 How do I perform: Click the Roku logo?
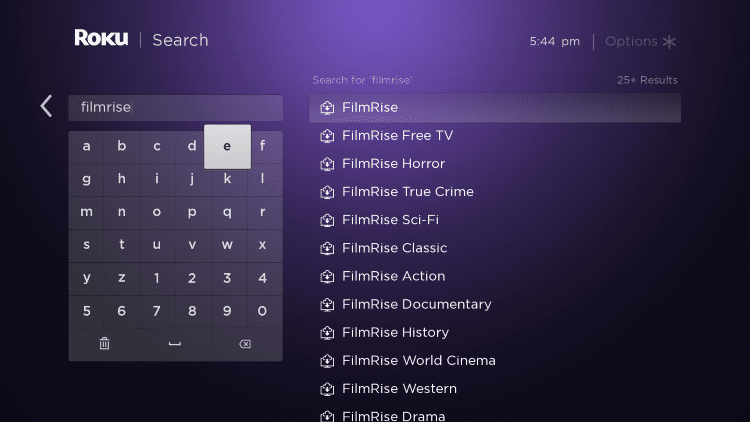point(101,38)
